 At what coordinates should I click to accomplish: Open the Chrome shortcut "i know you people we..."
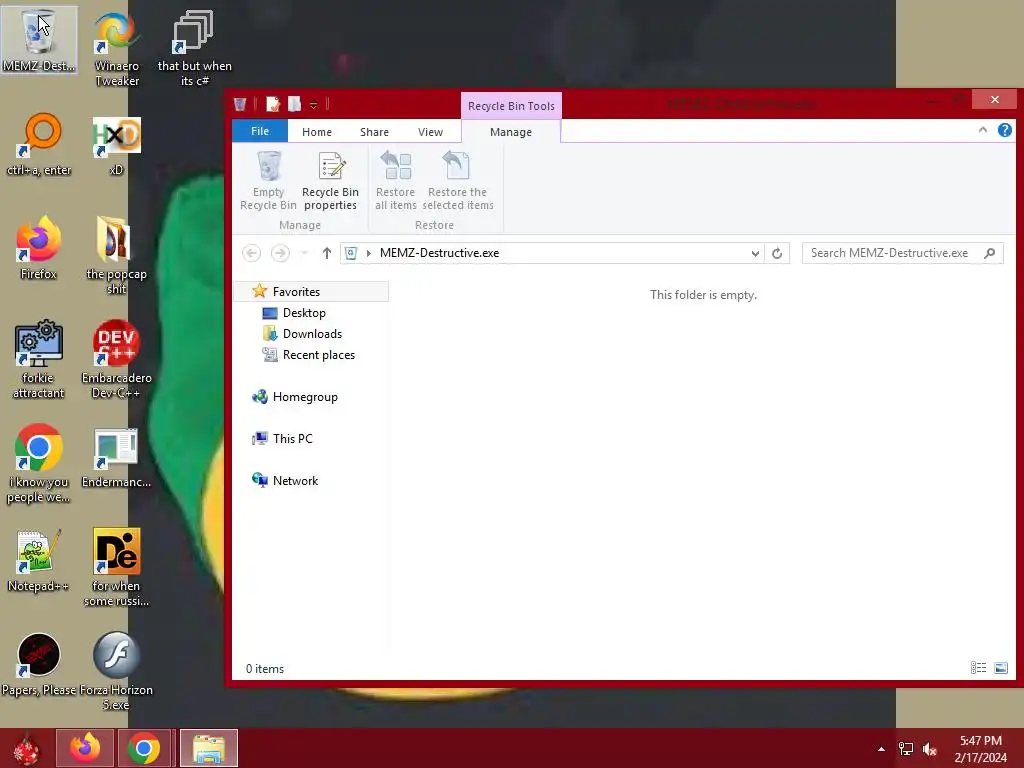pos(39,464)
